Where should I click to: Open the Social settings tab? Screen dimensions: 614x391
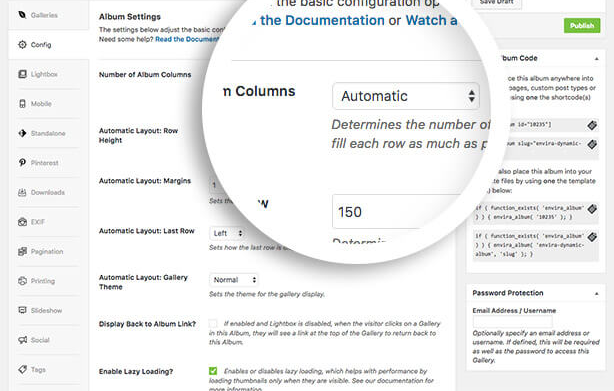pyautogui.click(x=49, y=340)
